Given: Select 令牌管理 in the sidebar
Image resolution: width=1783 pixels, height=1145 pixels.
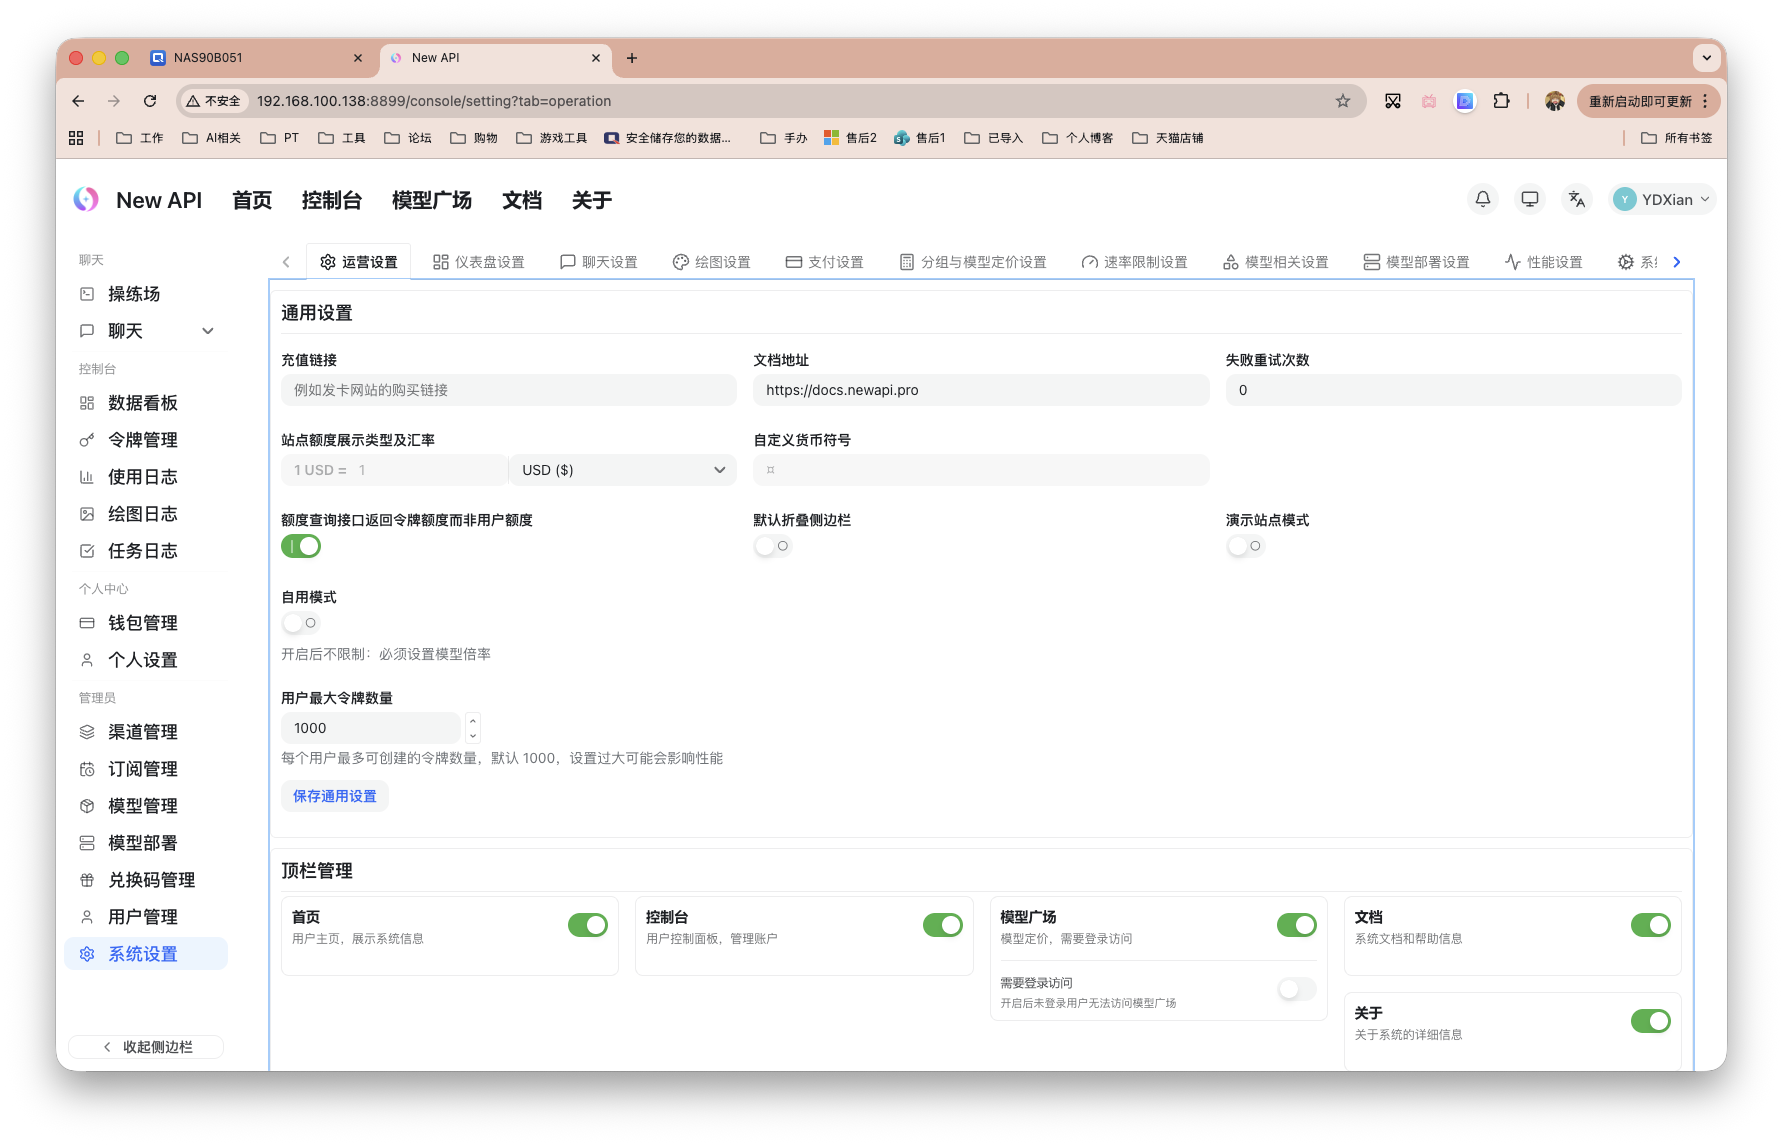Looking at the screenshot, I should 143,439.
